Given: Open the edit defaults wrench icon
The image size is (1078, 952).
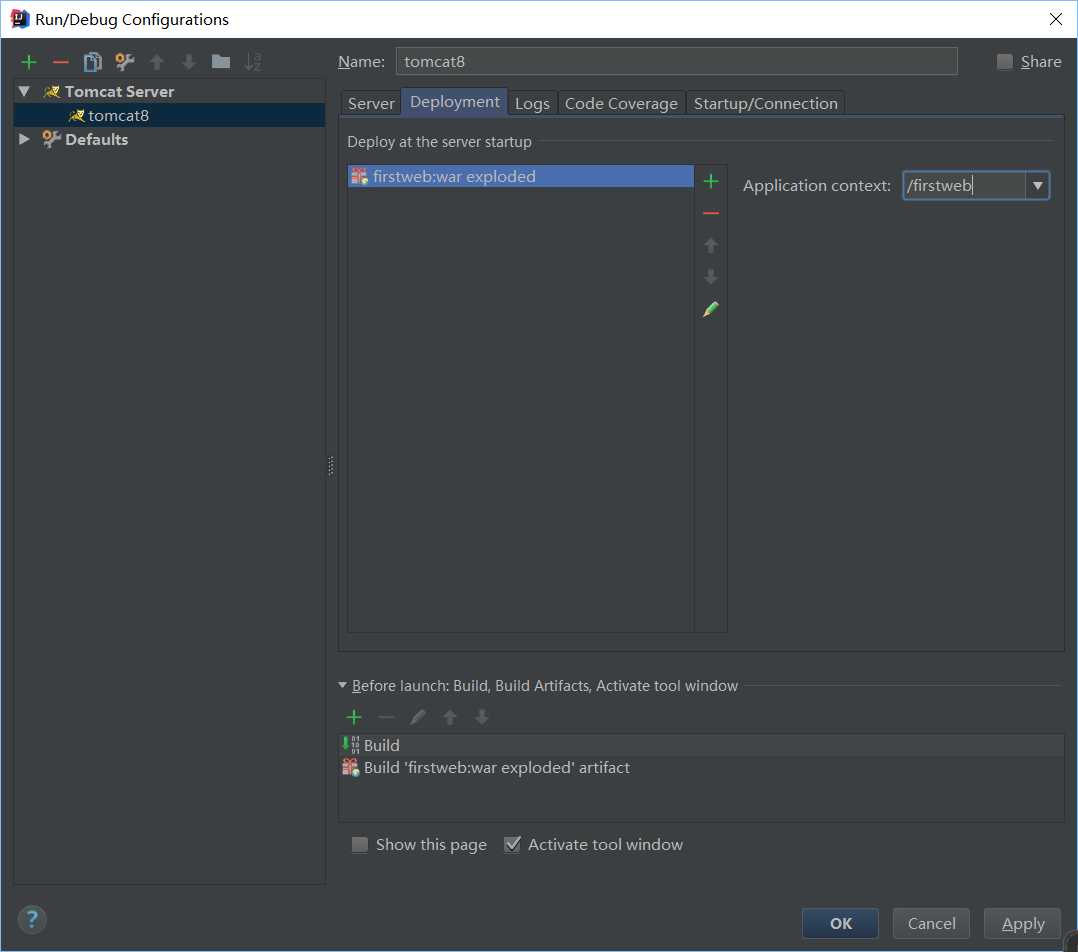Looking at the screenshot, I should (124, 62).
